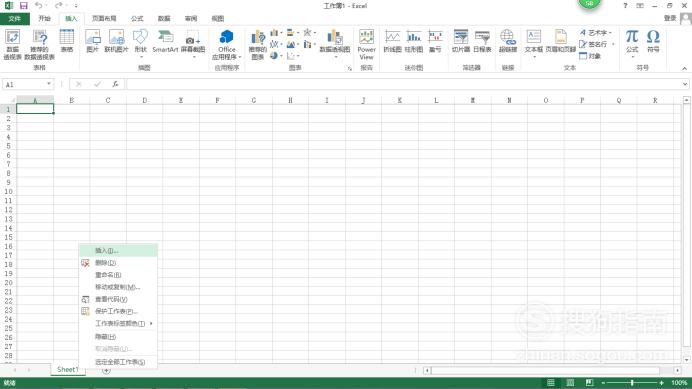The height and width of the screenshot is (389, 692).
Task: Insert a hyperlink with globe icon
Action: [x=508, y=41]
